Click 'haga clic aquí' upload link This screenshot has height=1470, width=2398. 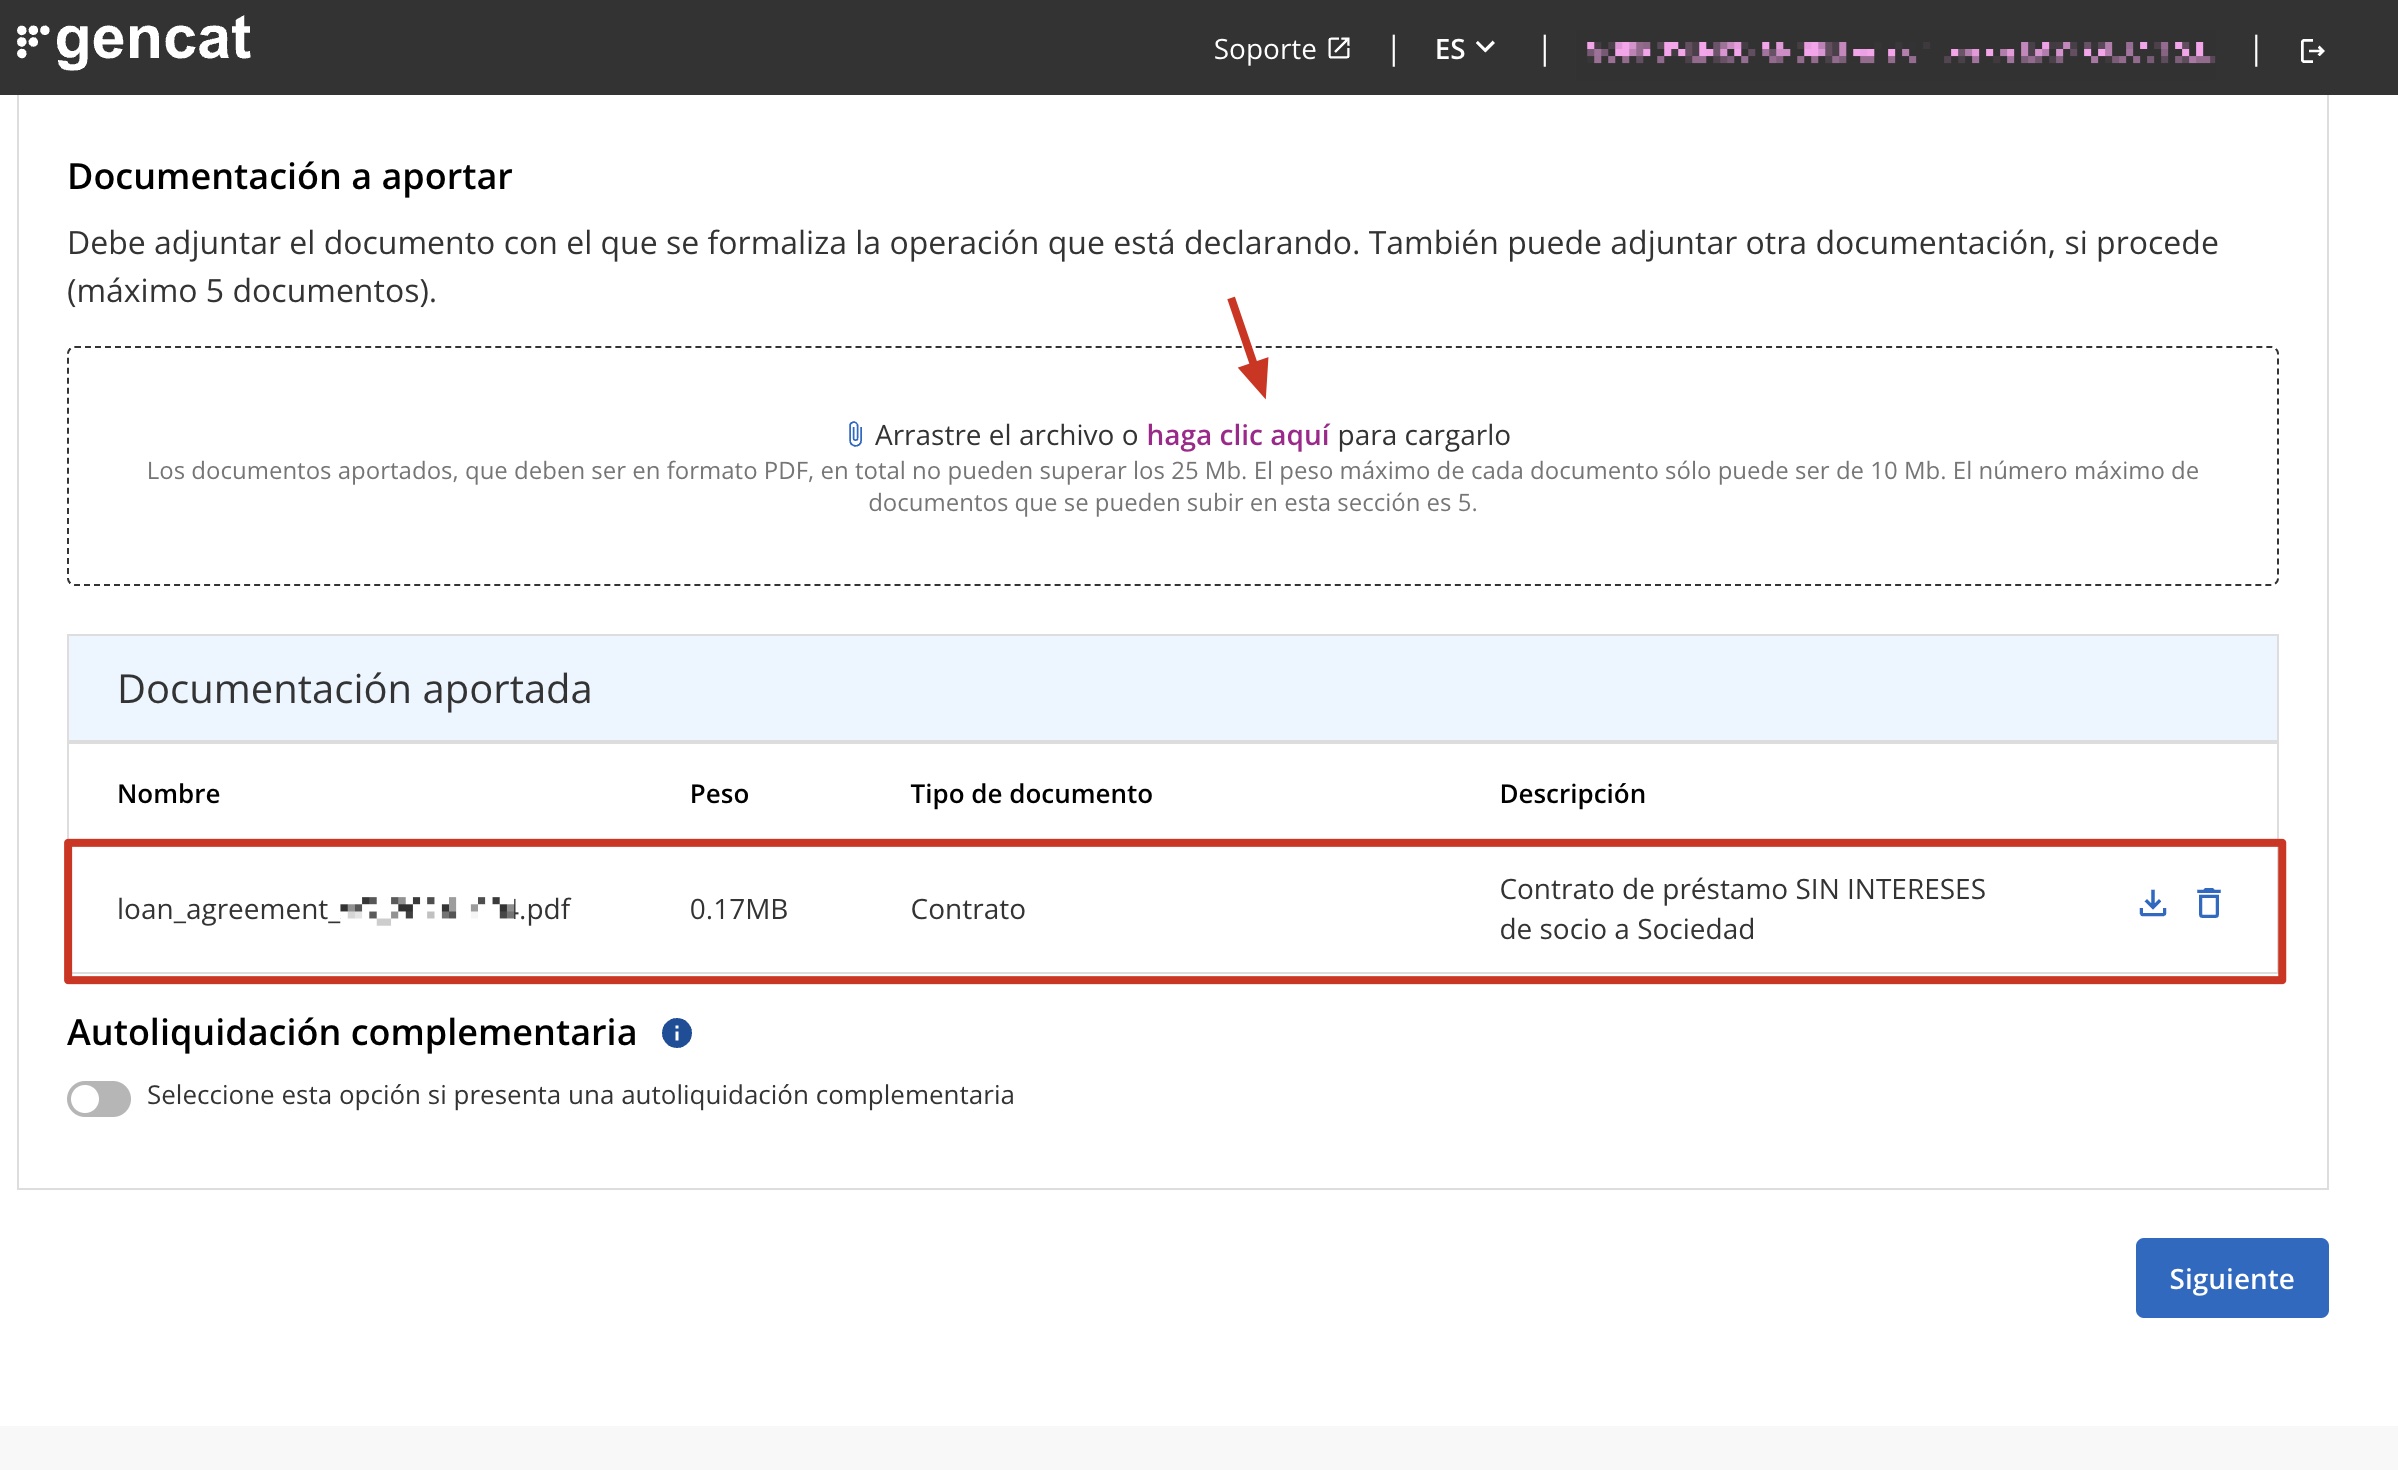pyautogui.click(x=1237, y=435)
